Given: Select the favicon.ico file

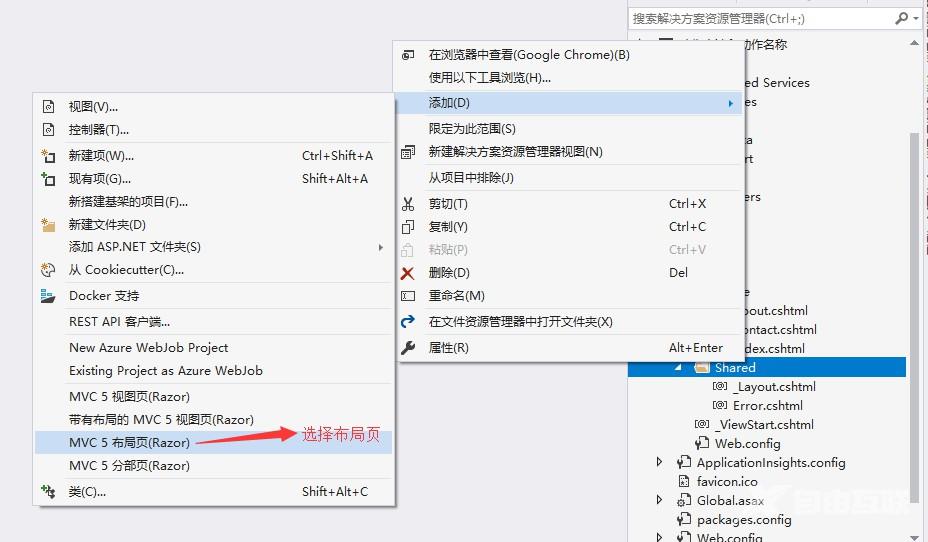Looking at the screenshot, I should (727, 481).
